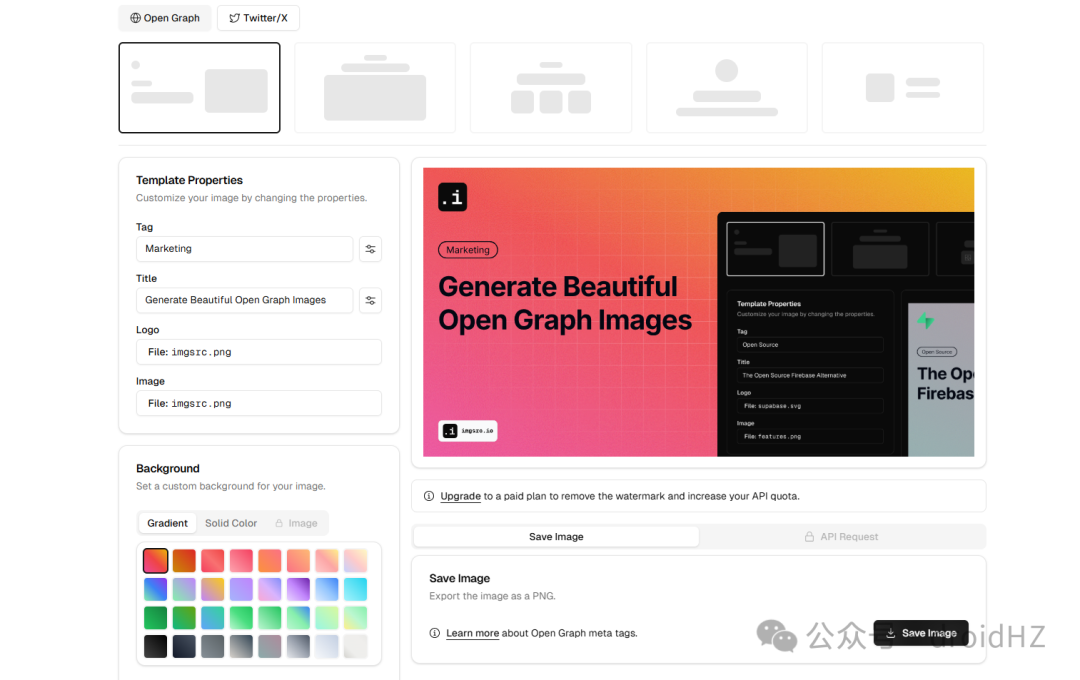The height and width of the screenshot is (680, 1080).
Task: Pick the three-column grid layout template
Action: click(x=551, y=87)
